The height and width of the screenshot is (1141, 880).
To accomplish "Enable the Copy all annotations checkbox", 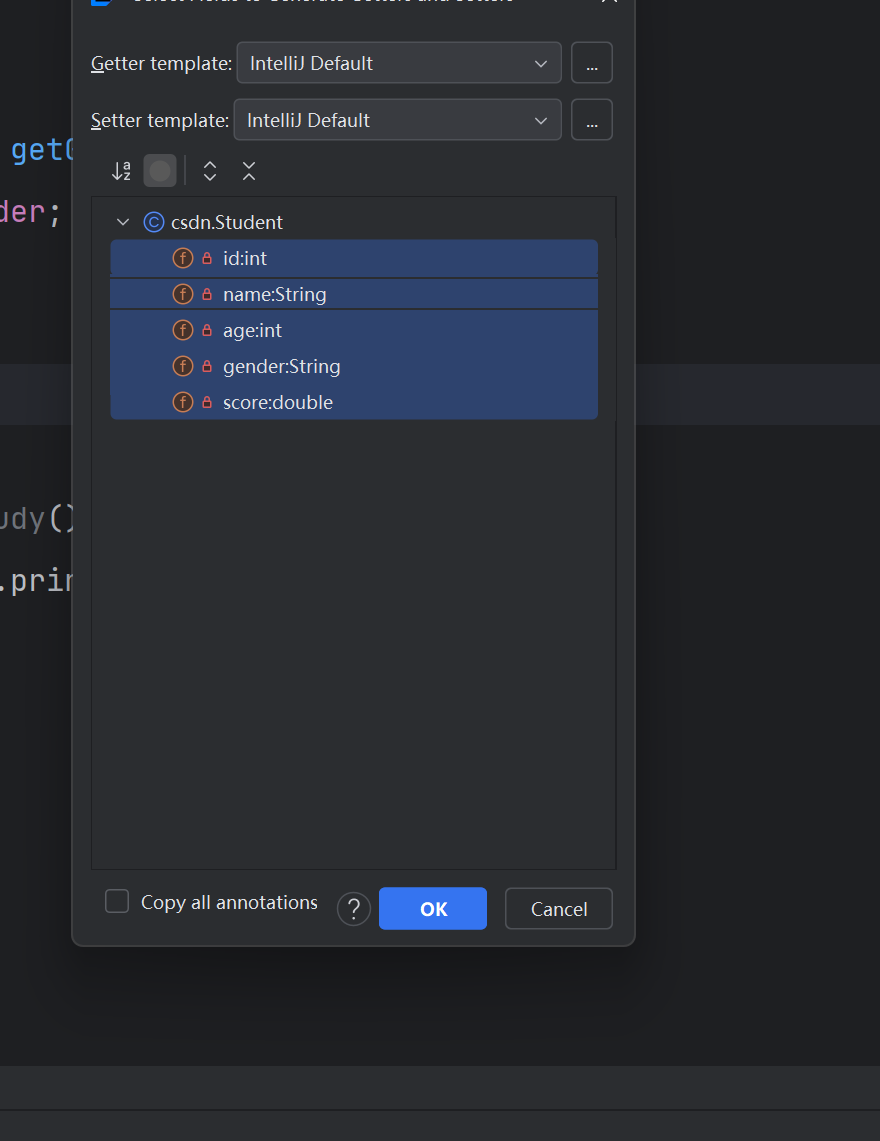I will tap(117, 902).
